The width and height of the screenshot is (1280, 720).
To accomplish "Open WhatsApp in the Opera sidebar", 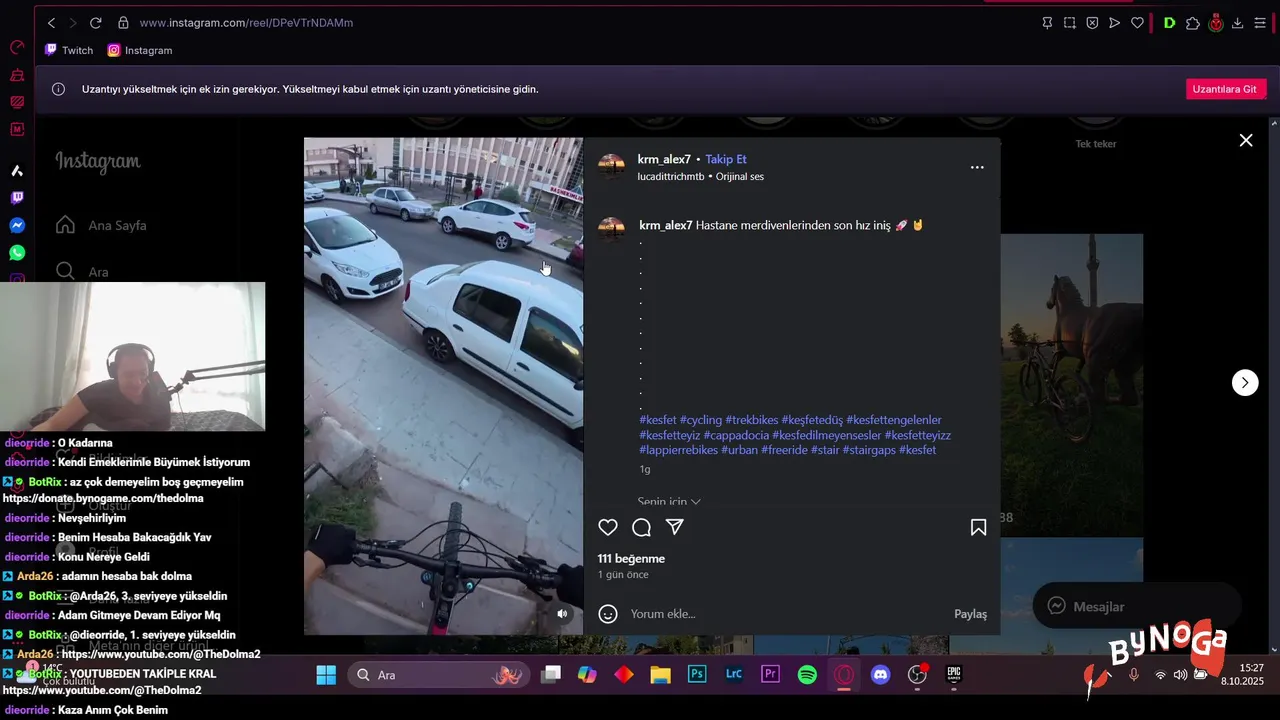I will [17, 253].
